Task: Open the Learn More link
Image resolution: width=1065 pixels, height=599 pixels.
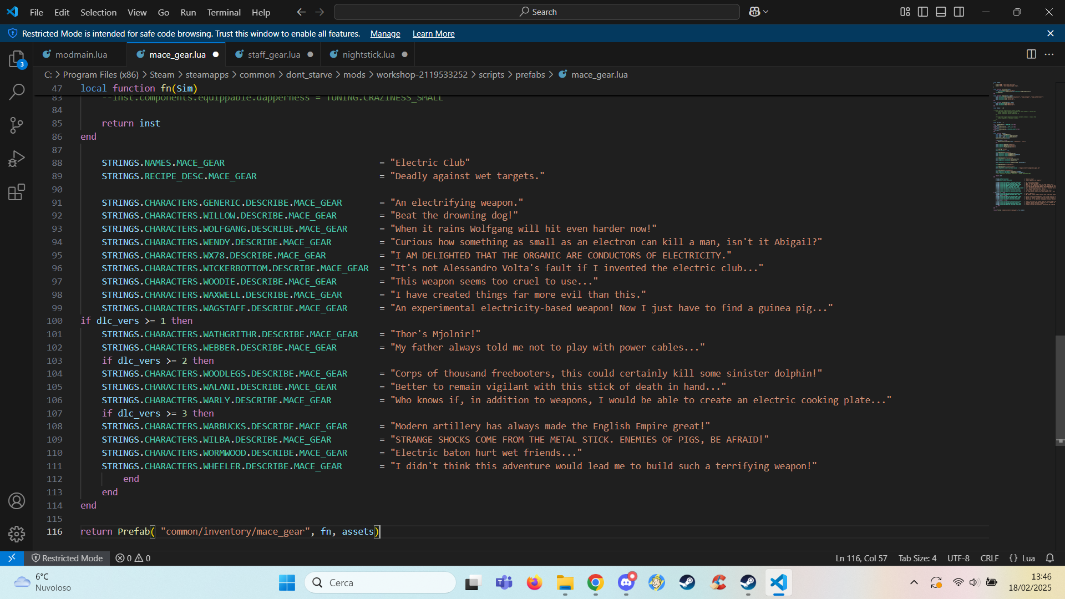Action: pyautogui.click(x=433, y=33)
